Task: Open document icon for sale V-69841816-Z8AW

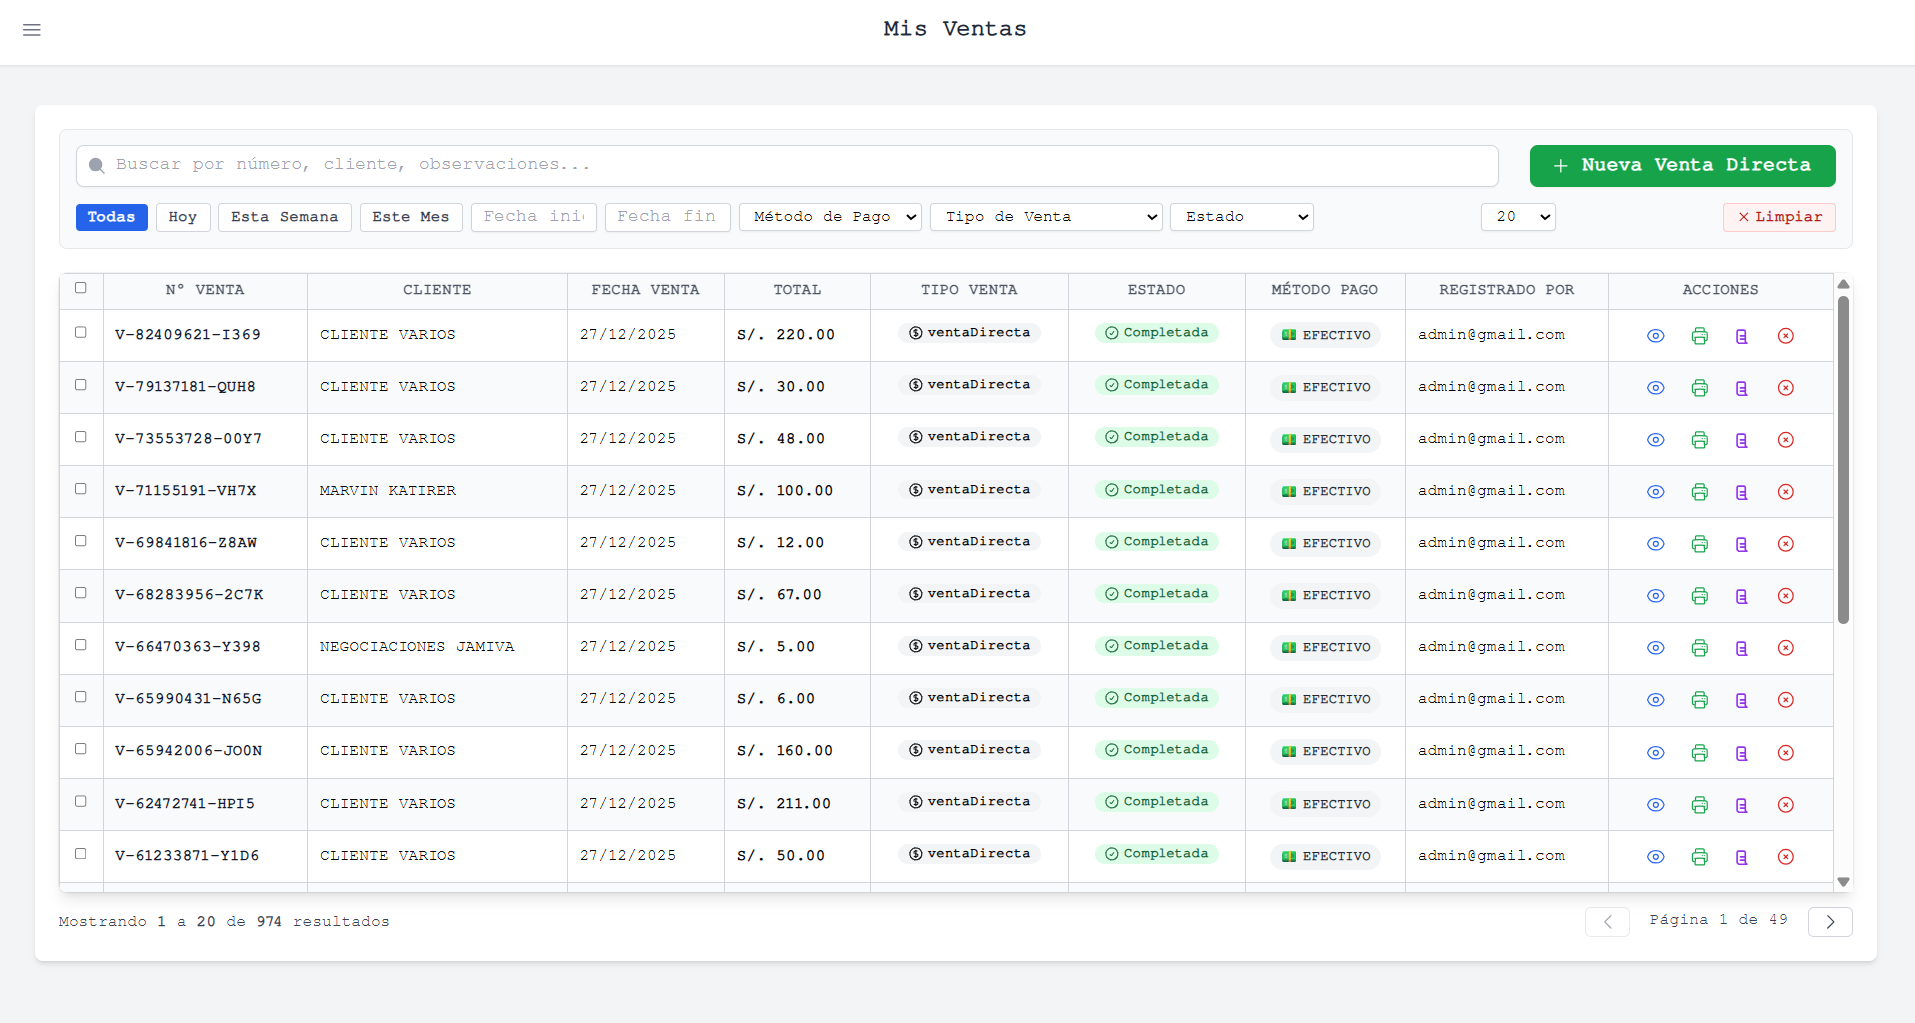Action: coord(1742,544)
